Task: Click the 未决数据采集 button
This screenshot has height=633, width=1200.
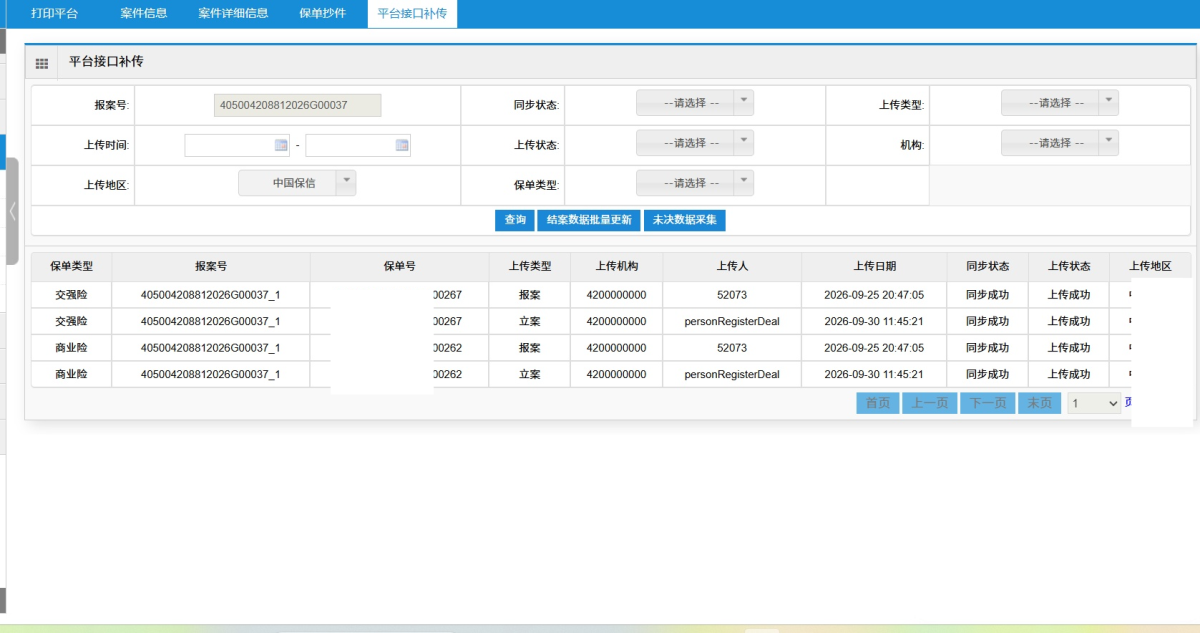Action: point(685,220)
